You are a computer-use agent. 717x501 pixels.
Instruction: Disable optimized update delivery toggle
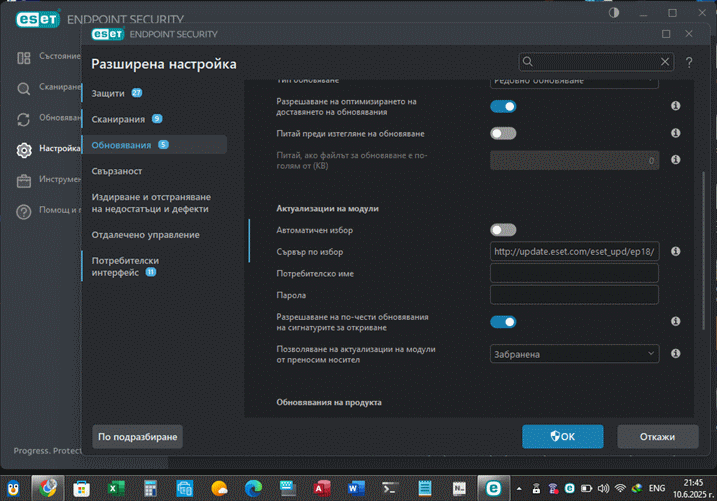tap(503, 107)
